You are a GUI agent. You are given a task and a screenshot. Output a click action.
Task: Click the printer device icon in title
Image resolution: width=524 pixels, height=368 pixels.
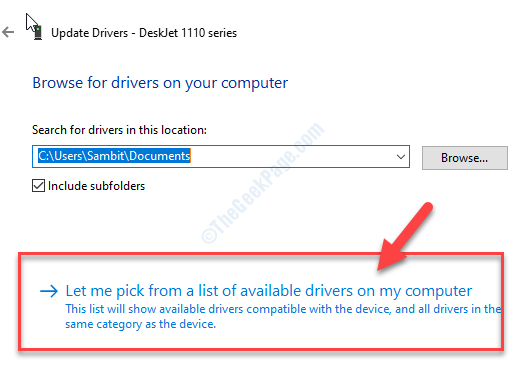[x=38, y=33]
